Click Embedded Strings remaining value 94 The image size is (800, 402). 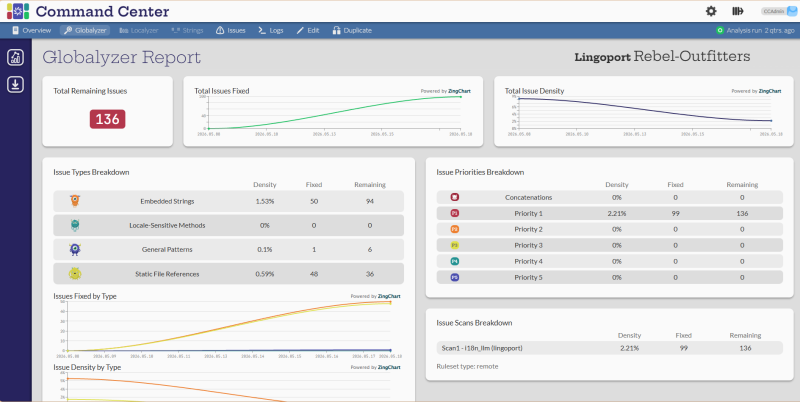[369, 202]
